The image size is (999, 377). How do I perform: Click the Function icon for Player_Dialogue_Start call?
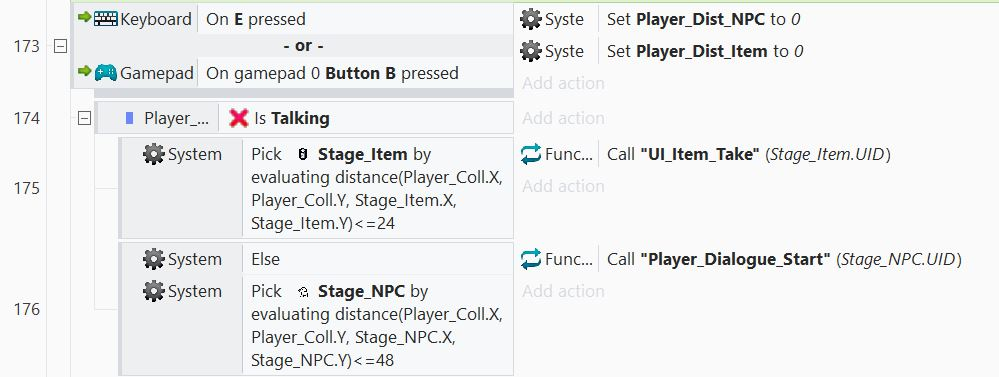point(531,259)
